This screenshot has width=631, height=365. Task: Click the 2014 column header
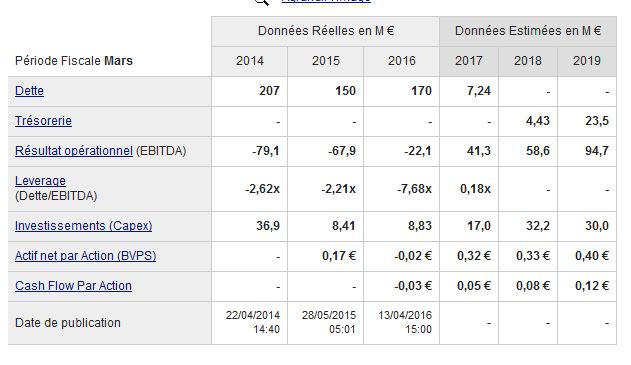coord(250,61)
